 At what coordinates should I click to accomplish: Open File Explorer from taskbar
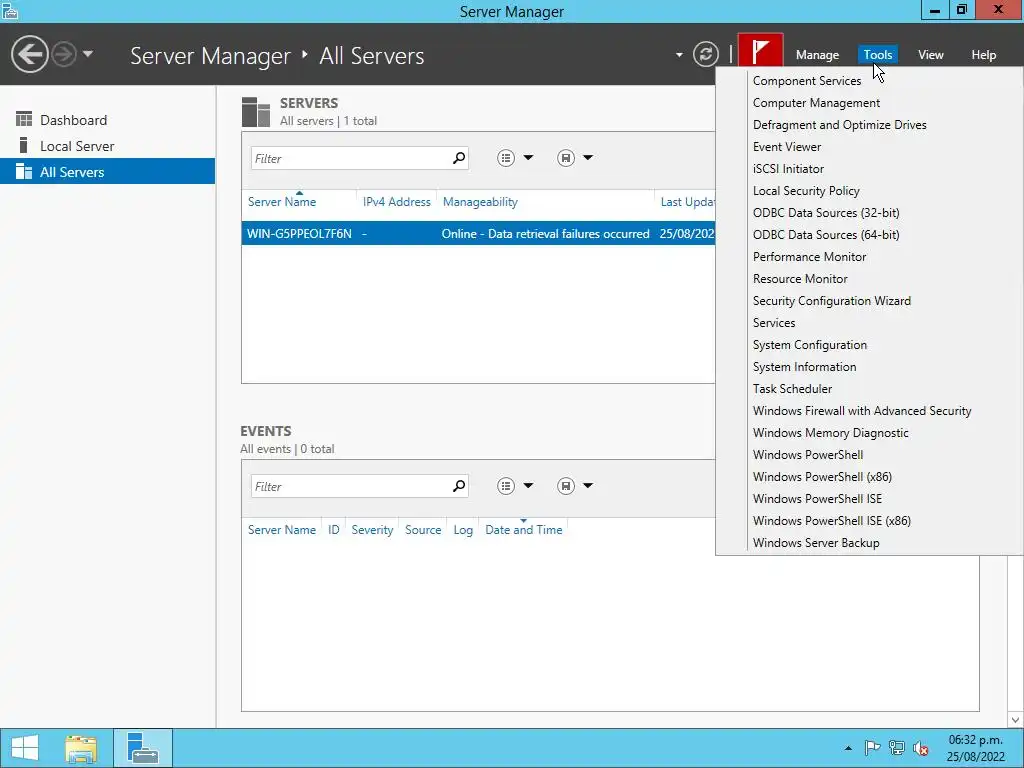click(81, 748)
